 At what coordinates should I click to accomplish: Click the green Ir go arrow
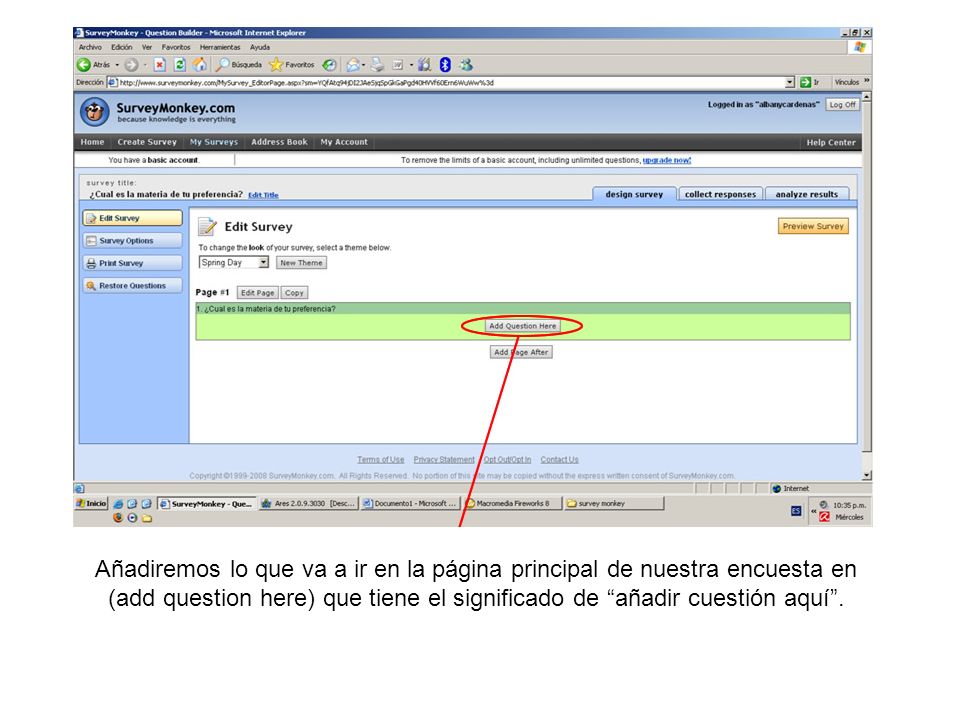[805, 82]
